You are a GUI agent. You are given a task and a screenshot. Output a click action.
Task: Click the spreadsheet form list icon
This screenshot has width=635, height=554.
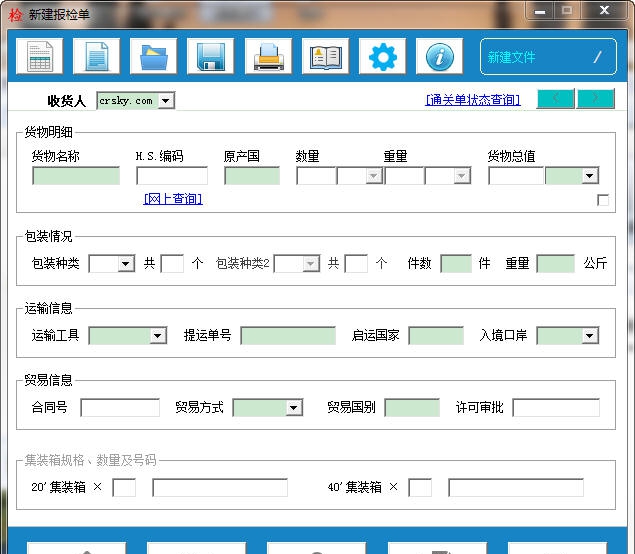coord(39,57)
